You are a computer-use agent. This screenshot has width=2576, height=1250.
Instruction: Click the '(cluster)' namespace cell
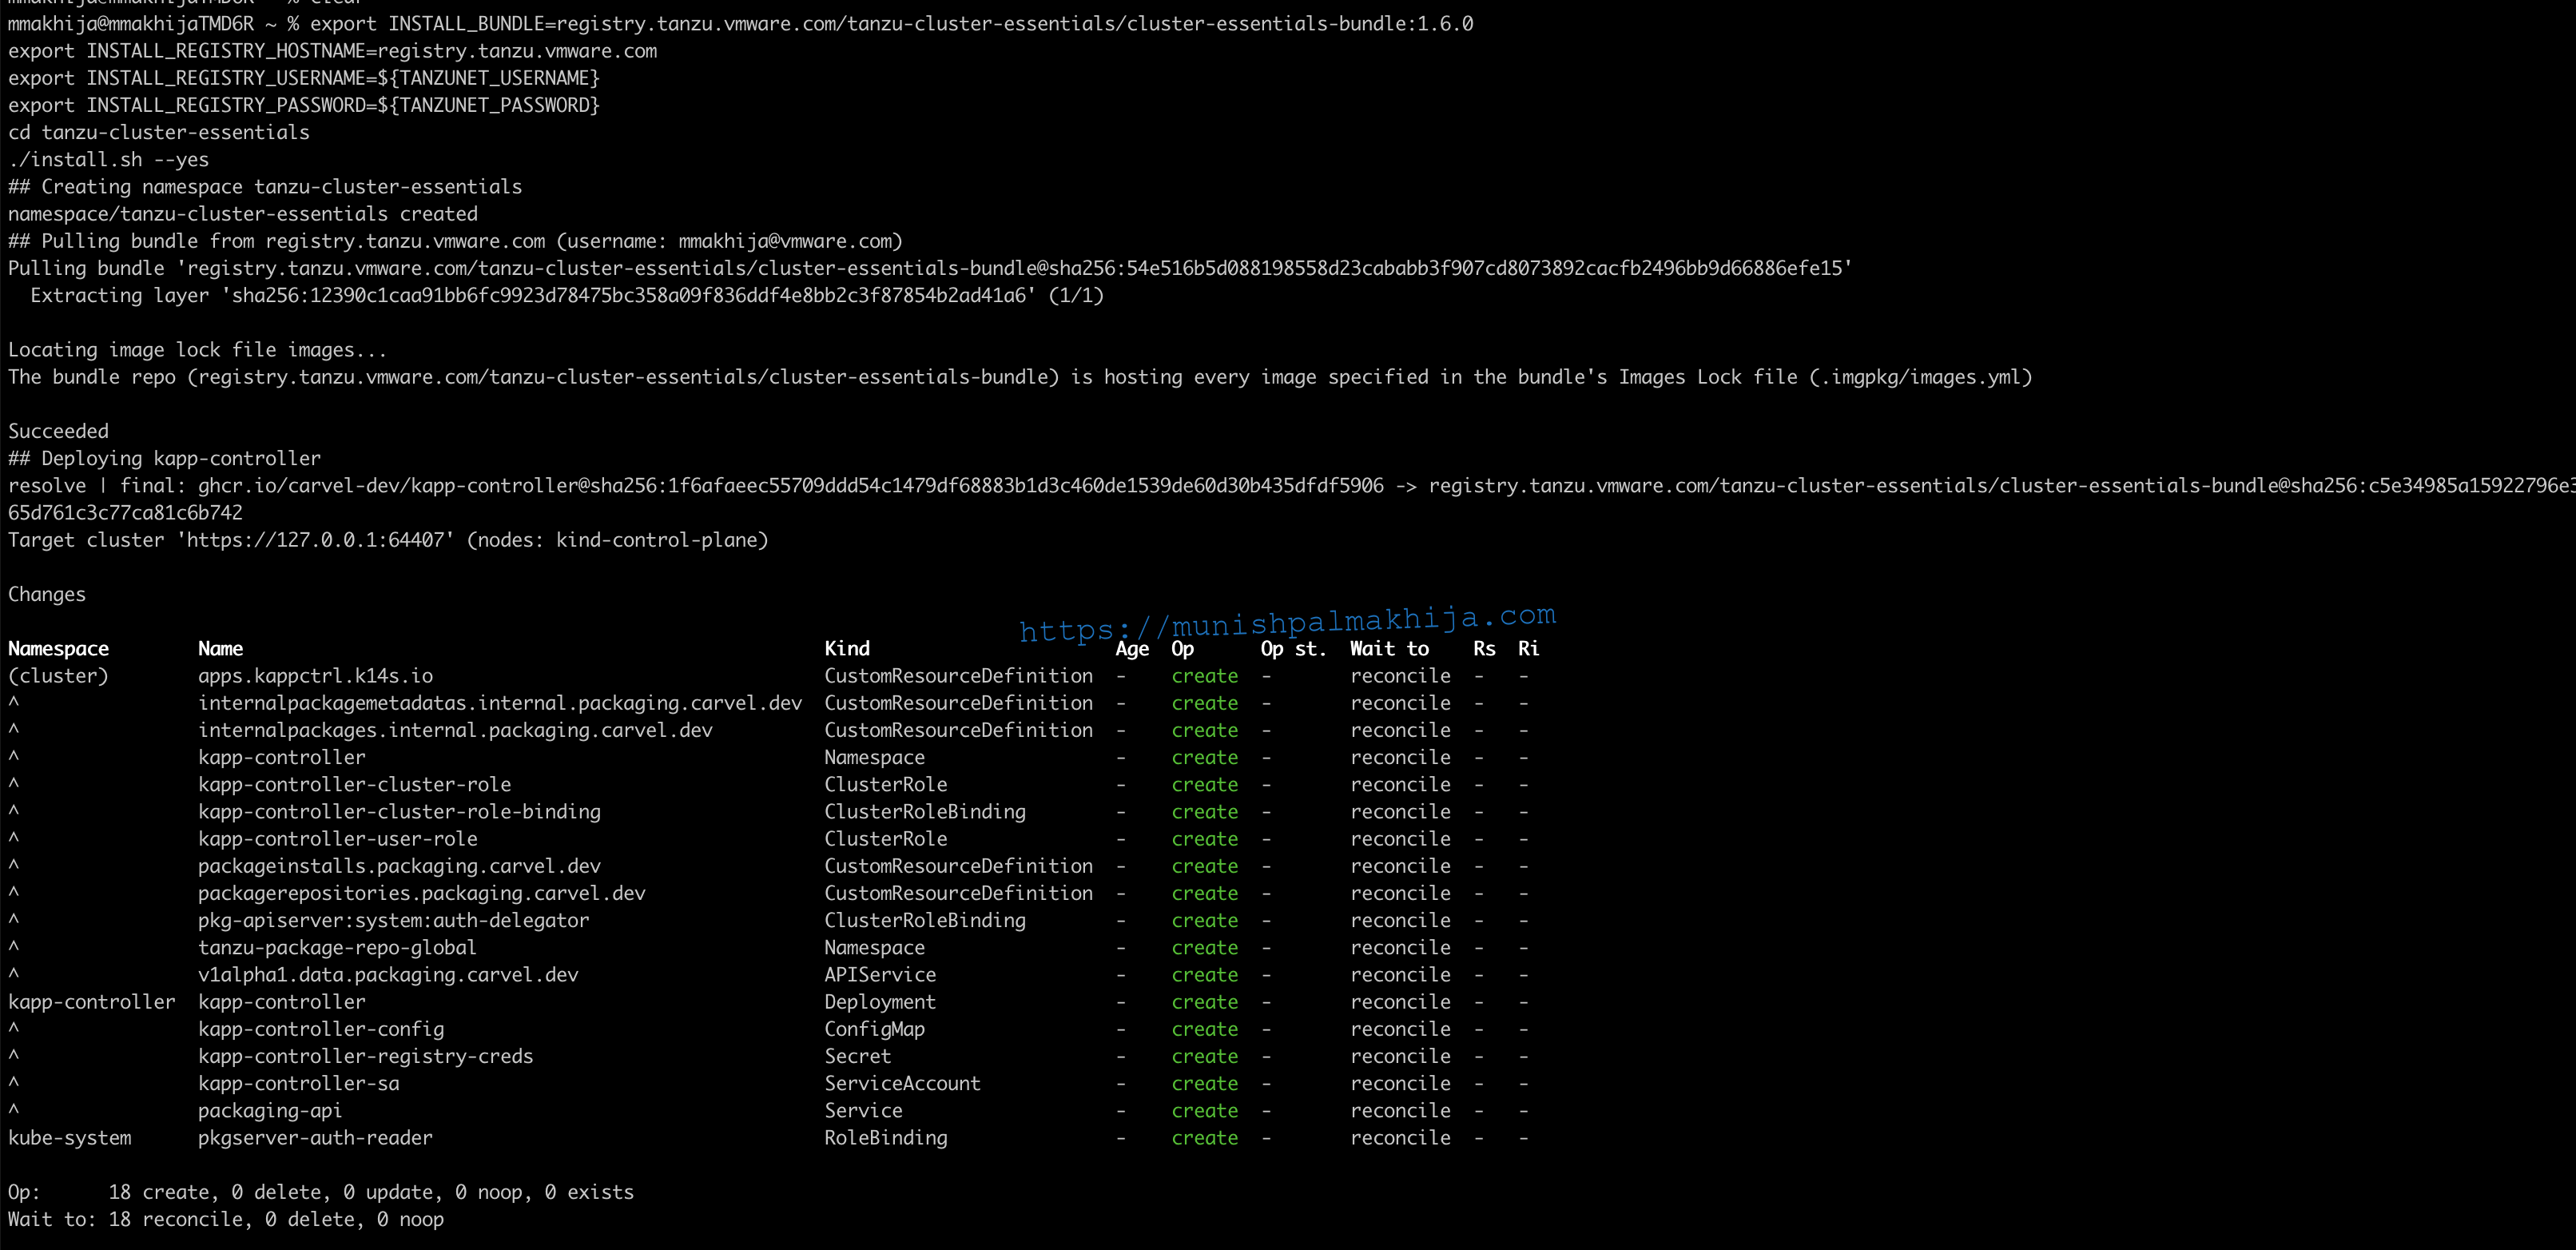click(58, 676)
